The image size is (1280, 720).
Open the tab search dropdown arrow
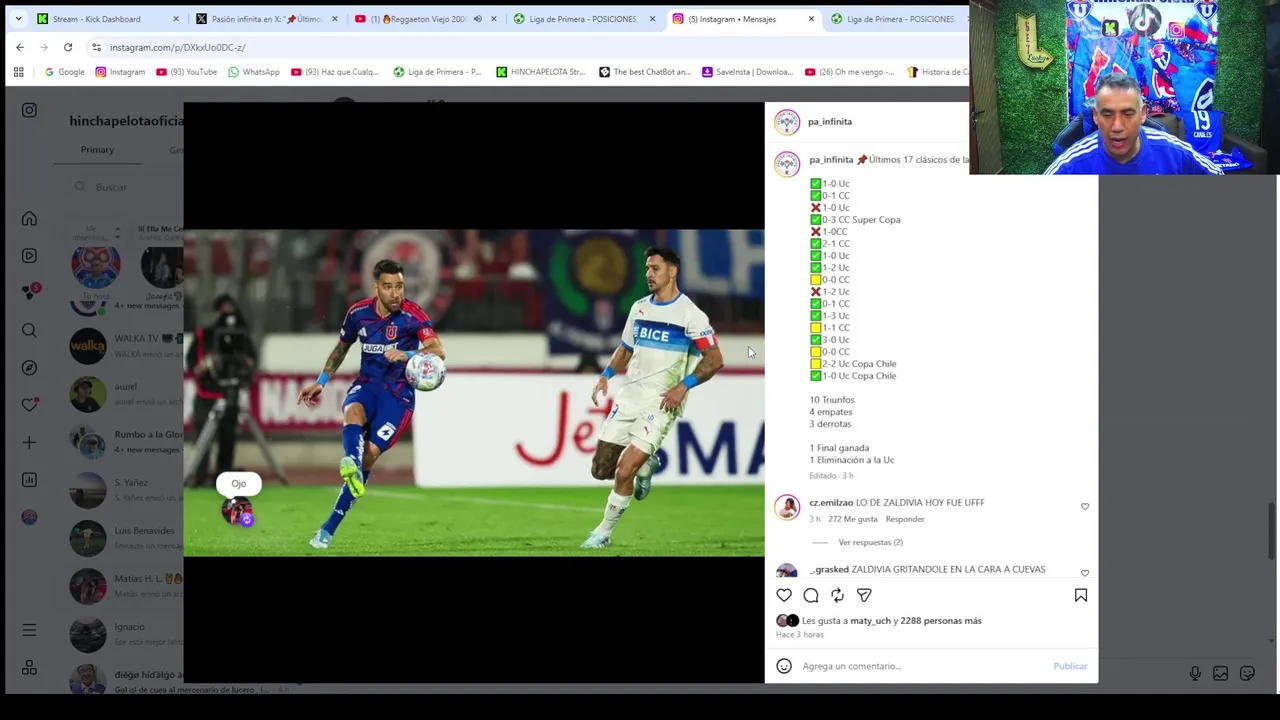point(18,19)
